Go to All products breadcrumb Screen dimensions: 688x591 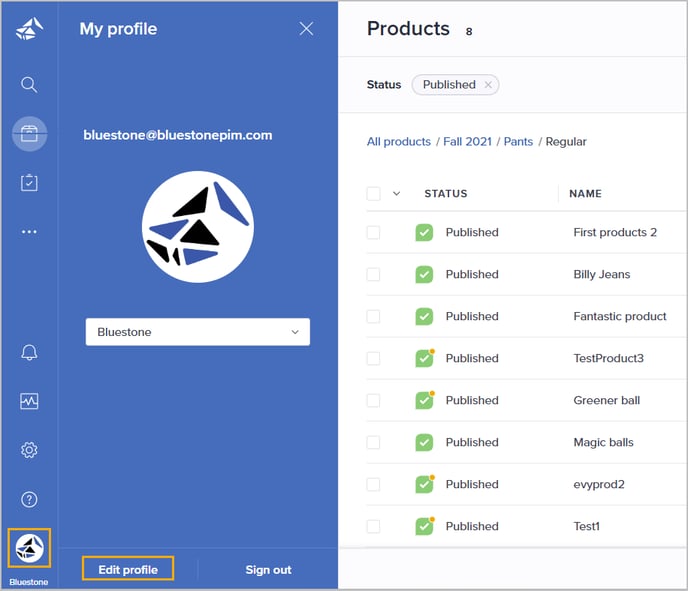tap(398, 142)
